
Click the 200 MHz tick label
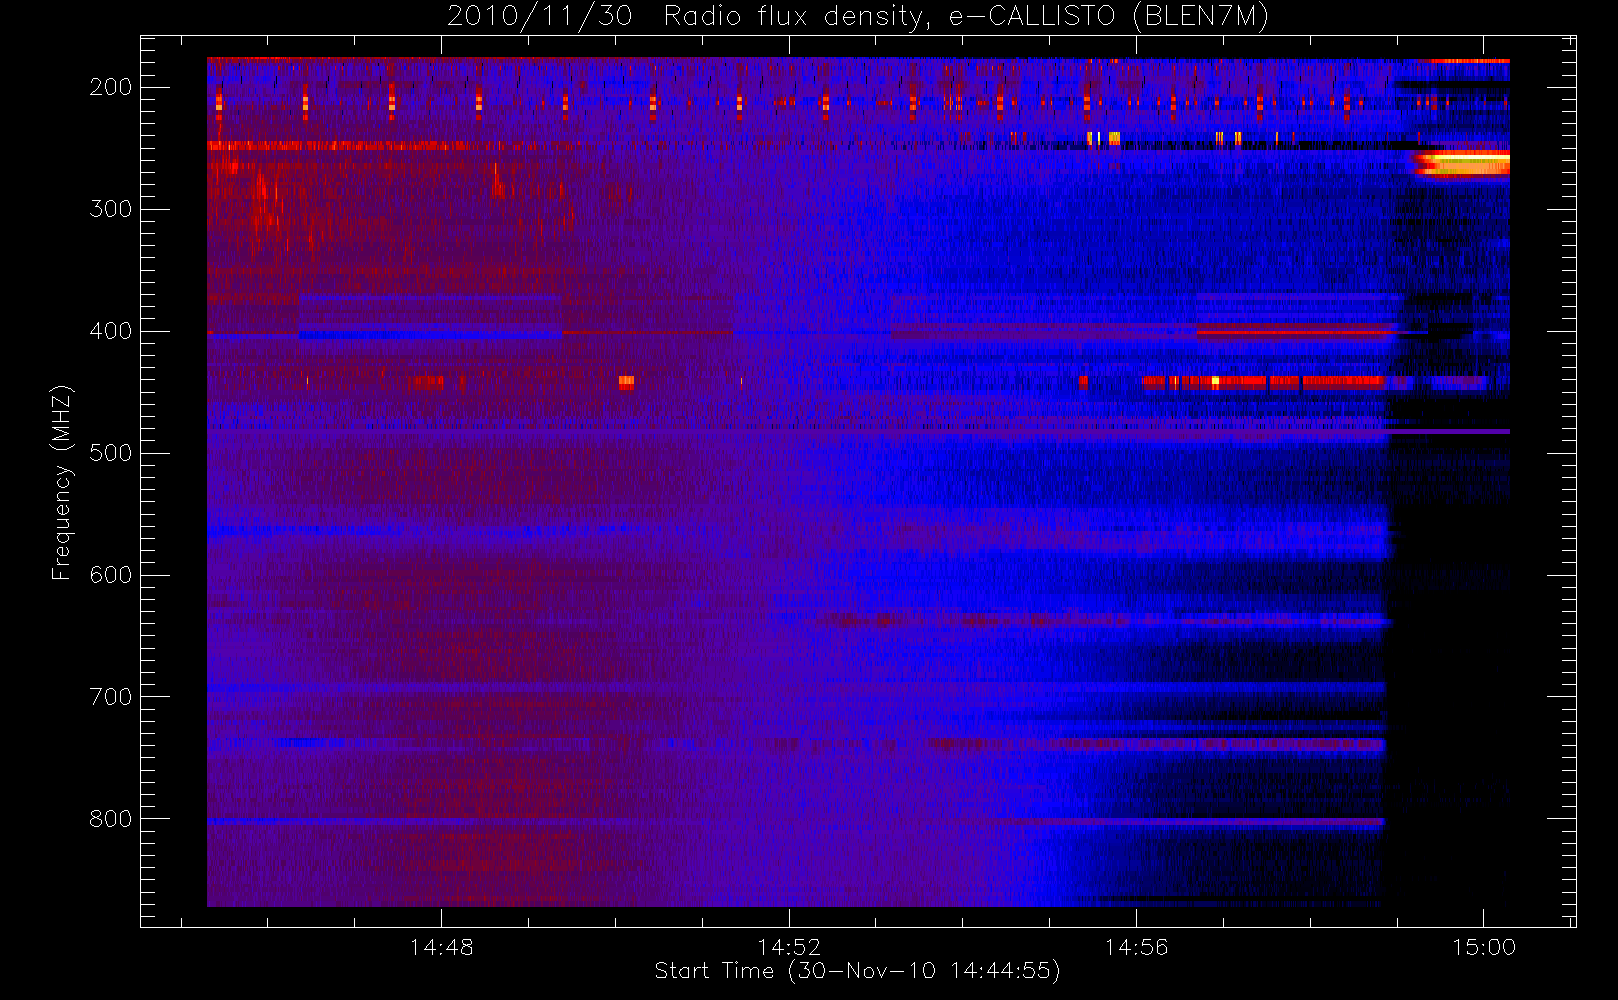pyautogui.click(x=110, y=87)
